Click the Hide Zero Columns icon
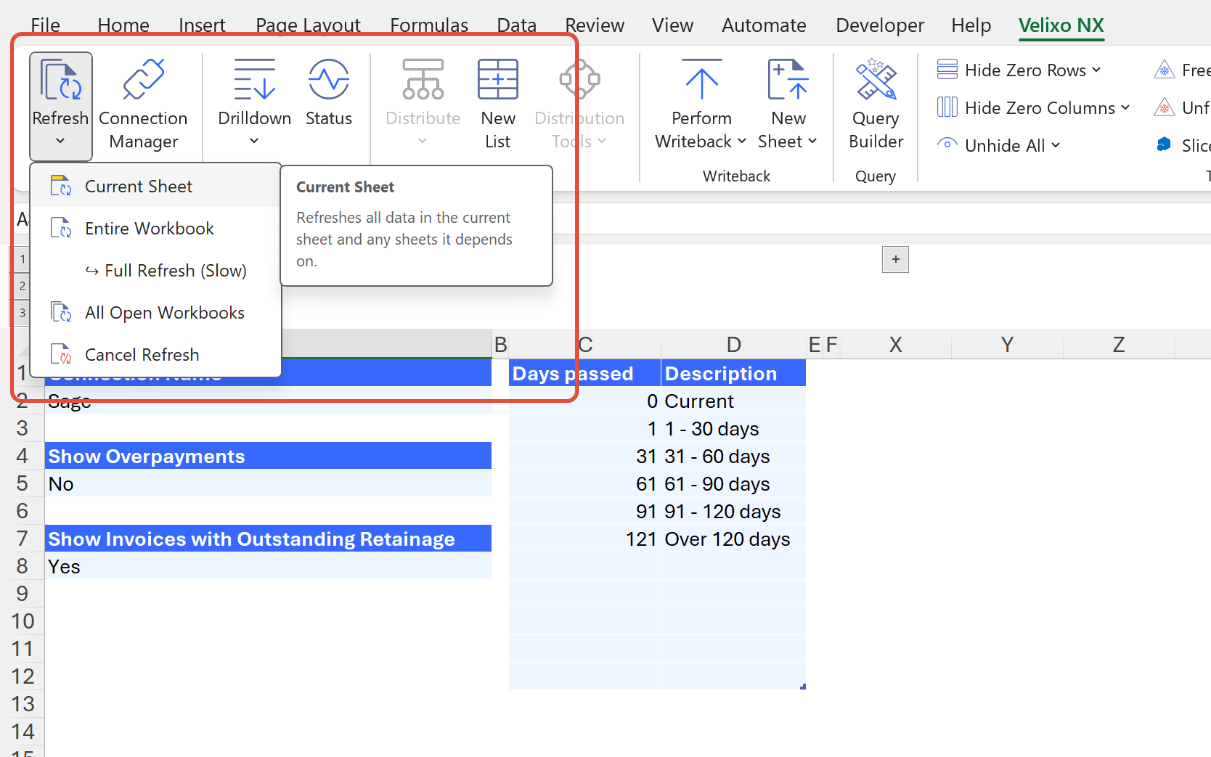The height and width of the screenshot is (757, 1211). [947, 107]
